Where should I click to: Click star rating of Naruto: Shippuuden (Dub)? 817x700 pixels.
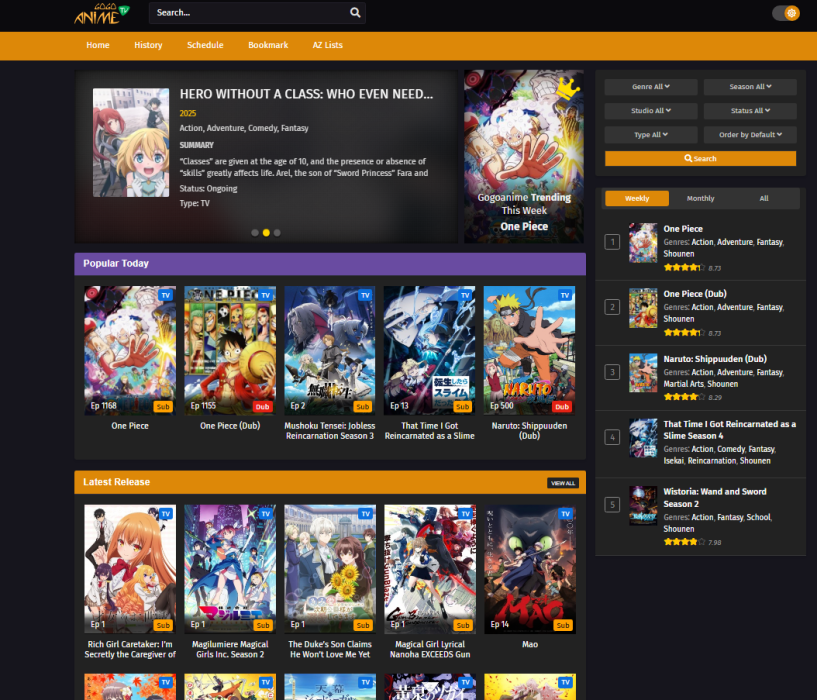click(x=684, y=397)
